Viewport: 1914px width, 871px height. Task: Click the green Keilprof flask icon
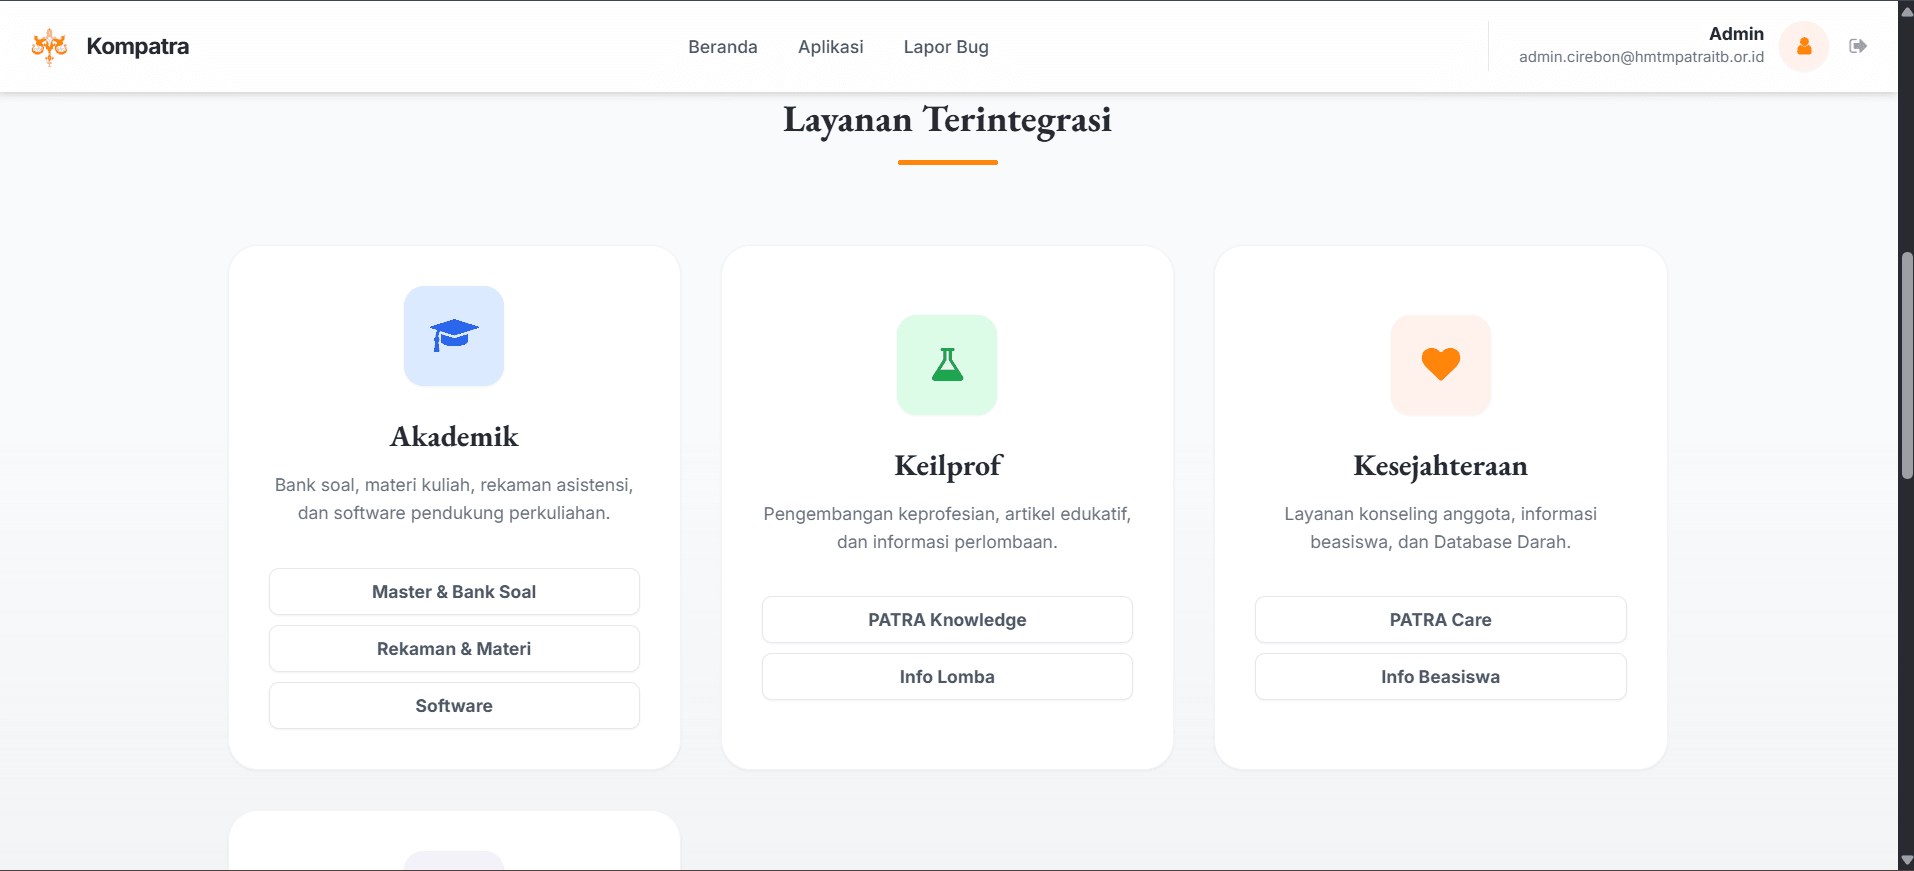click(x=947, y=365)
